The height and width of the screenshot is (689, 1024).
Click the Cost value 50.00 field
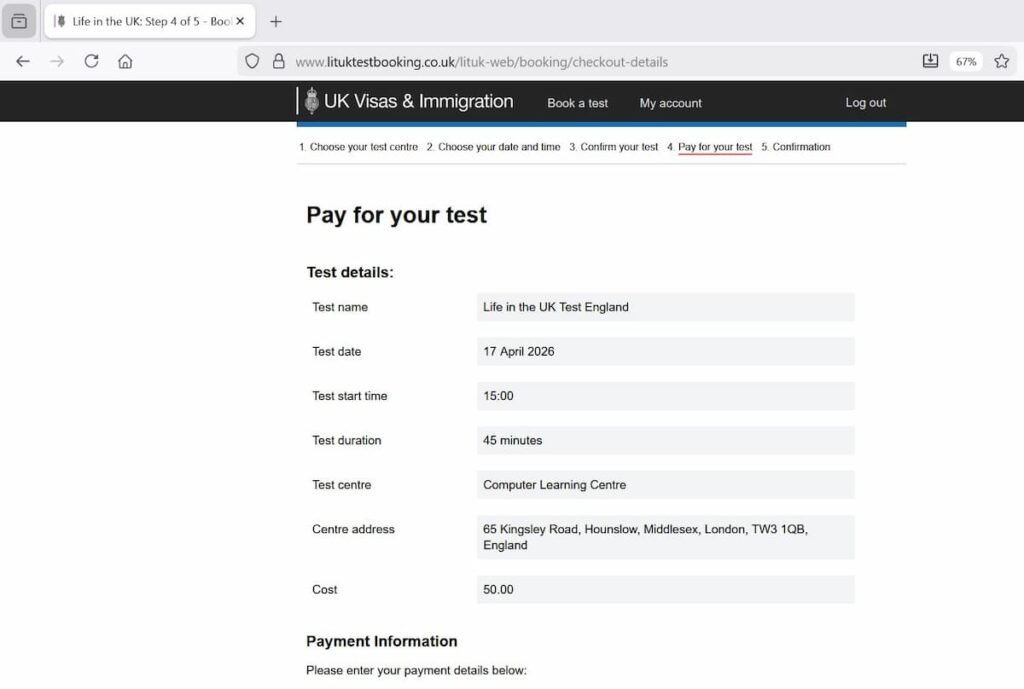[665, 590]
